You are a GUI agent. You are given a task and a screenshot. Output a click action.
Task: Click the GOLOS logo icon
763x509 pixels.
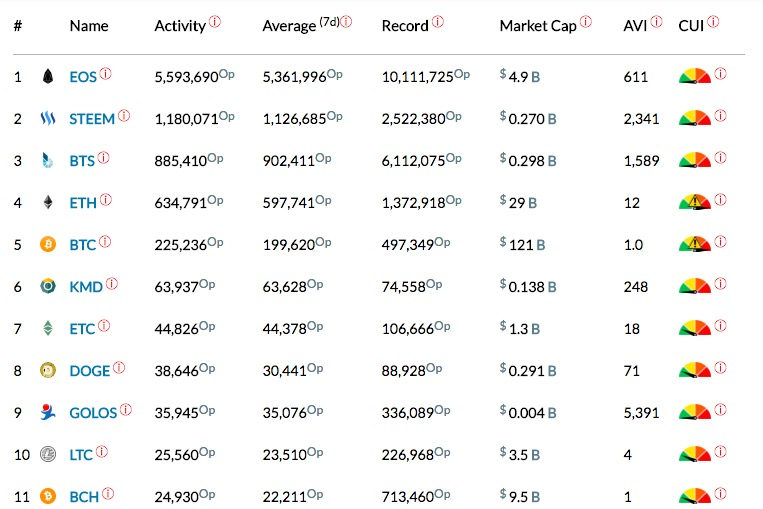[48, 412]
